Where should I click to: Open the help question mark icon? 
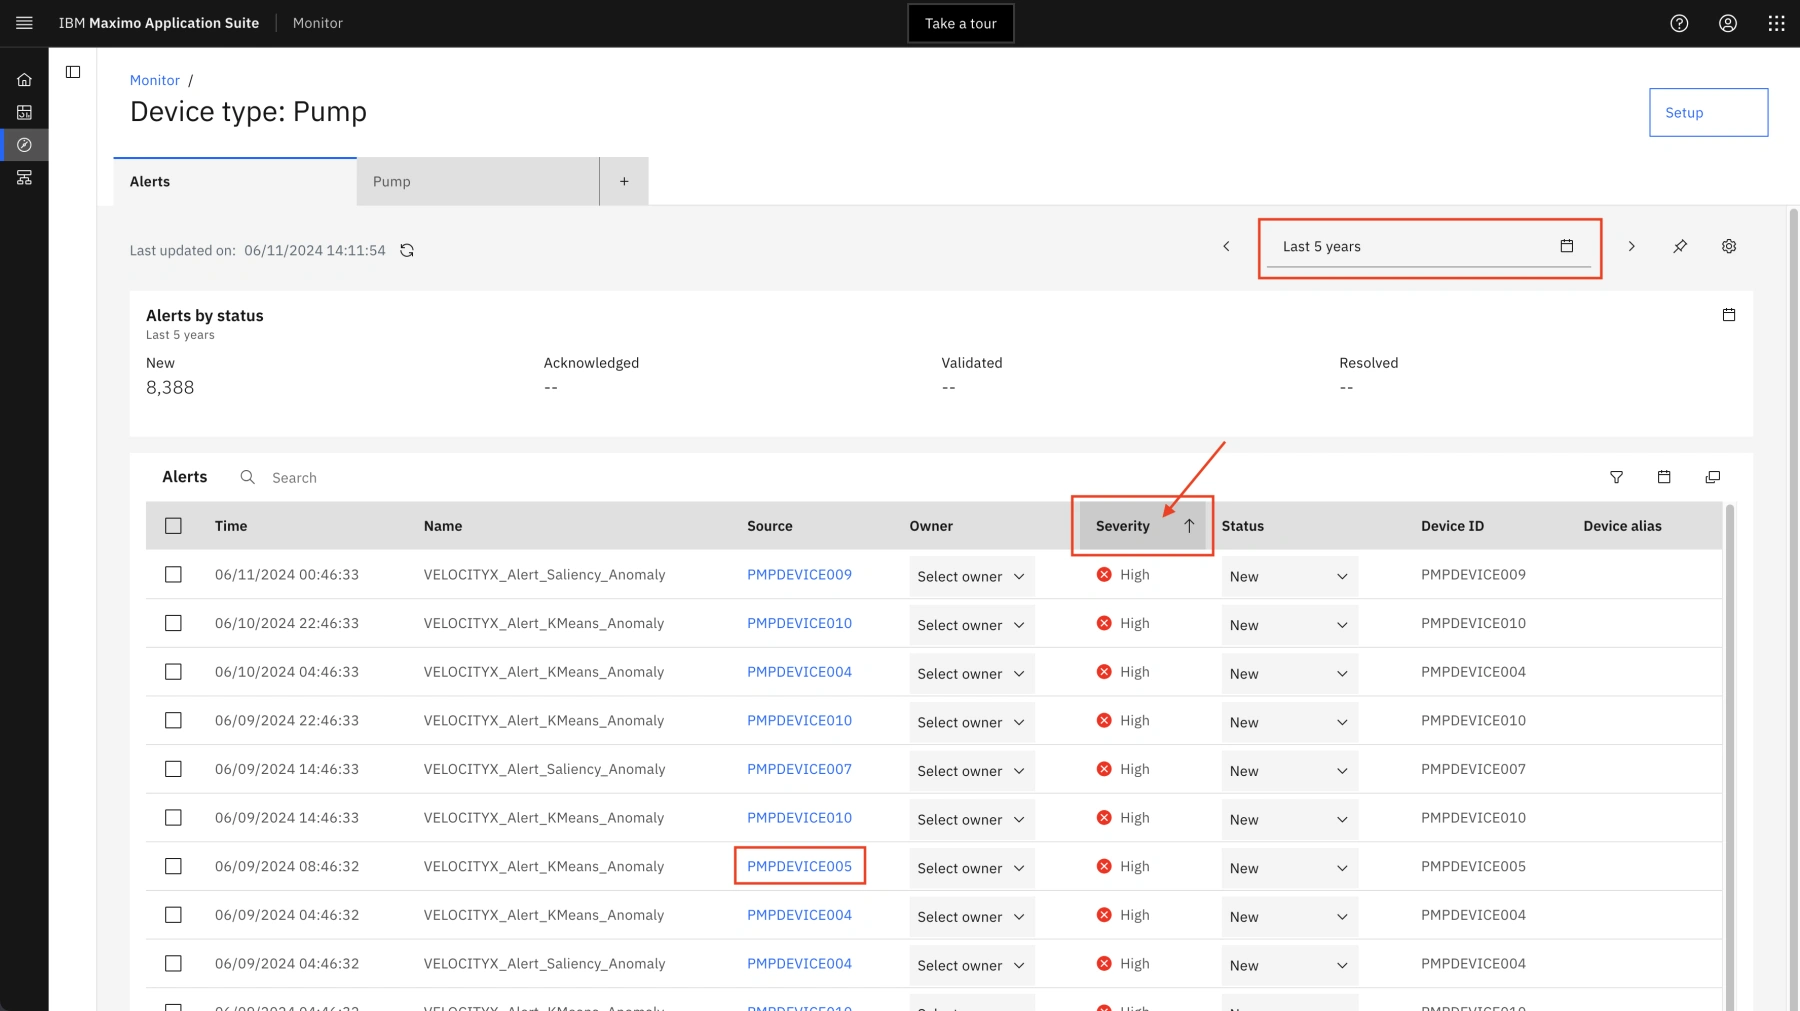pyautogui.click(x=1679, y=23)
